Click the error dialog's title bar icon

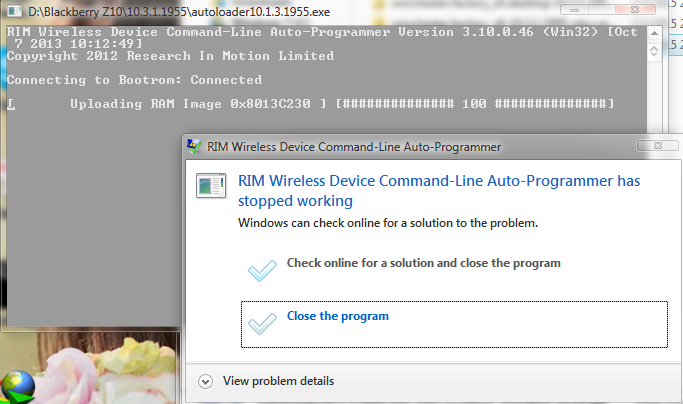coord(195,146)
